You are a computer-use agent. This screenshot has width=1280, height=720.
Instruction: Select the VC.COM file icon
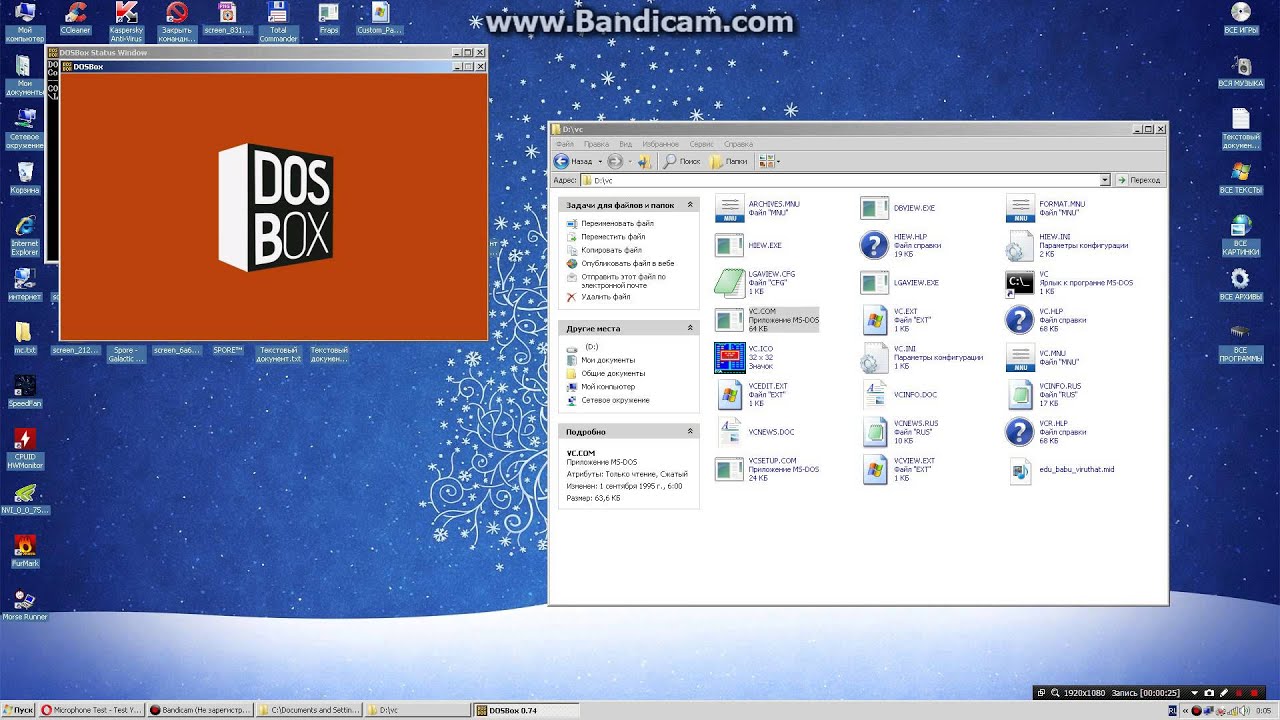(x=729, y=319)
